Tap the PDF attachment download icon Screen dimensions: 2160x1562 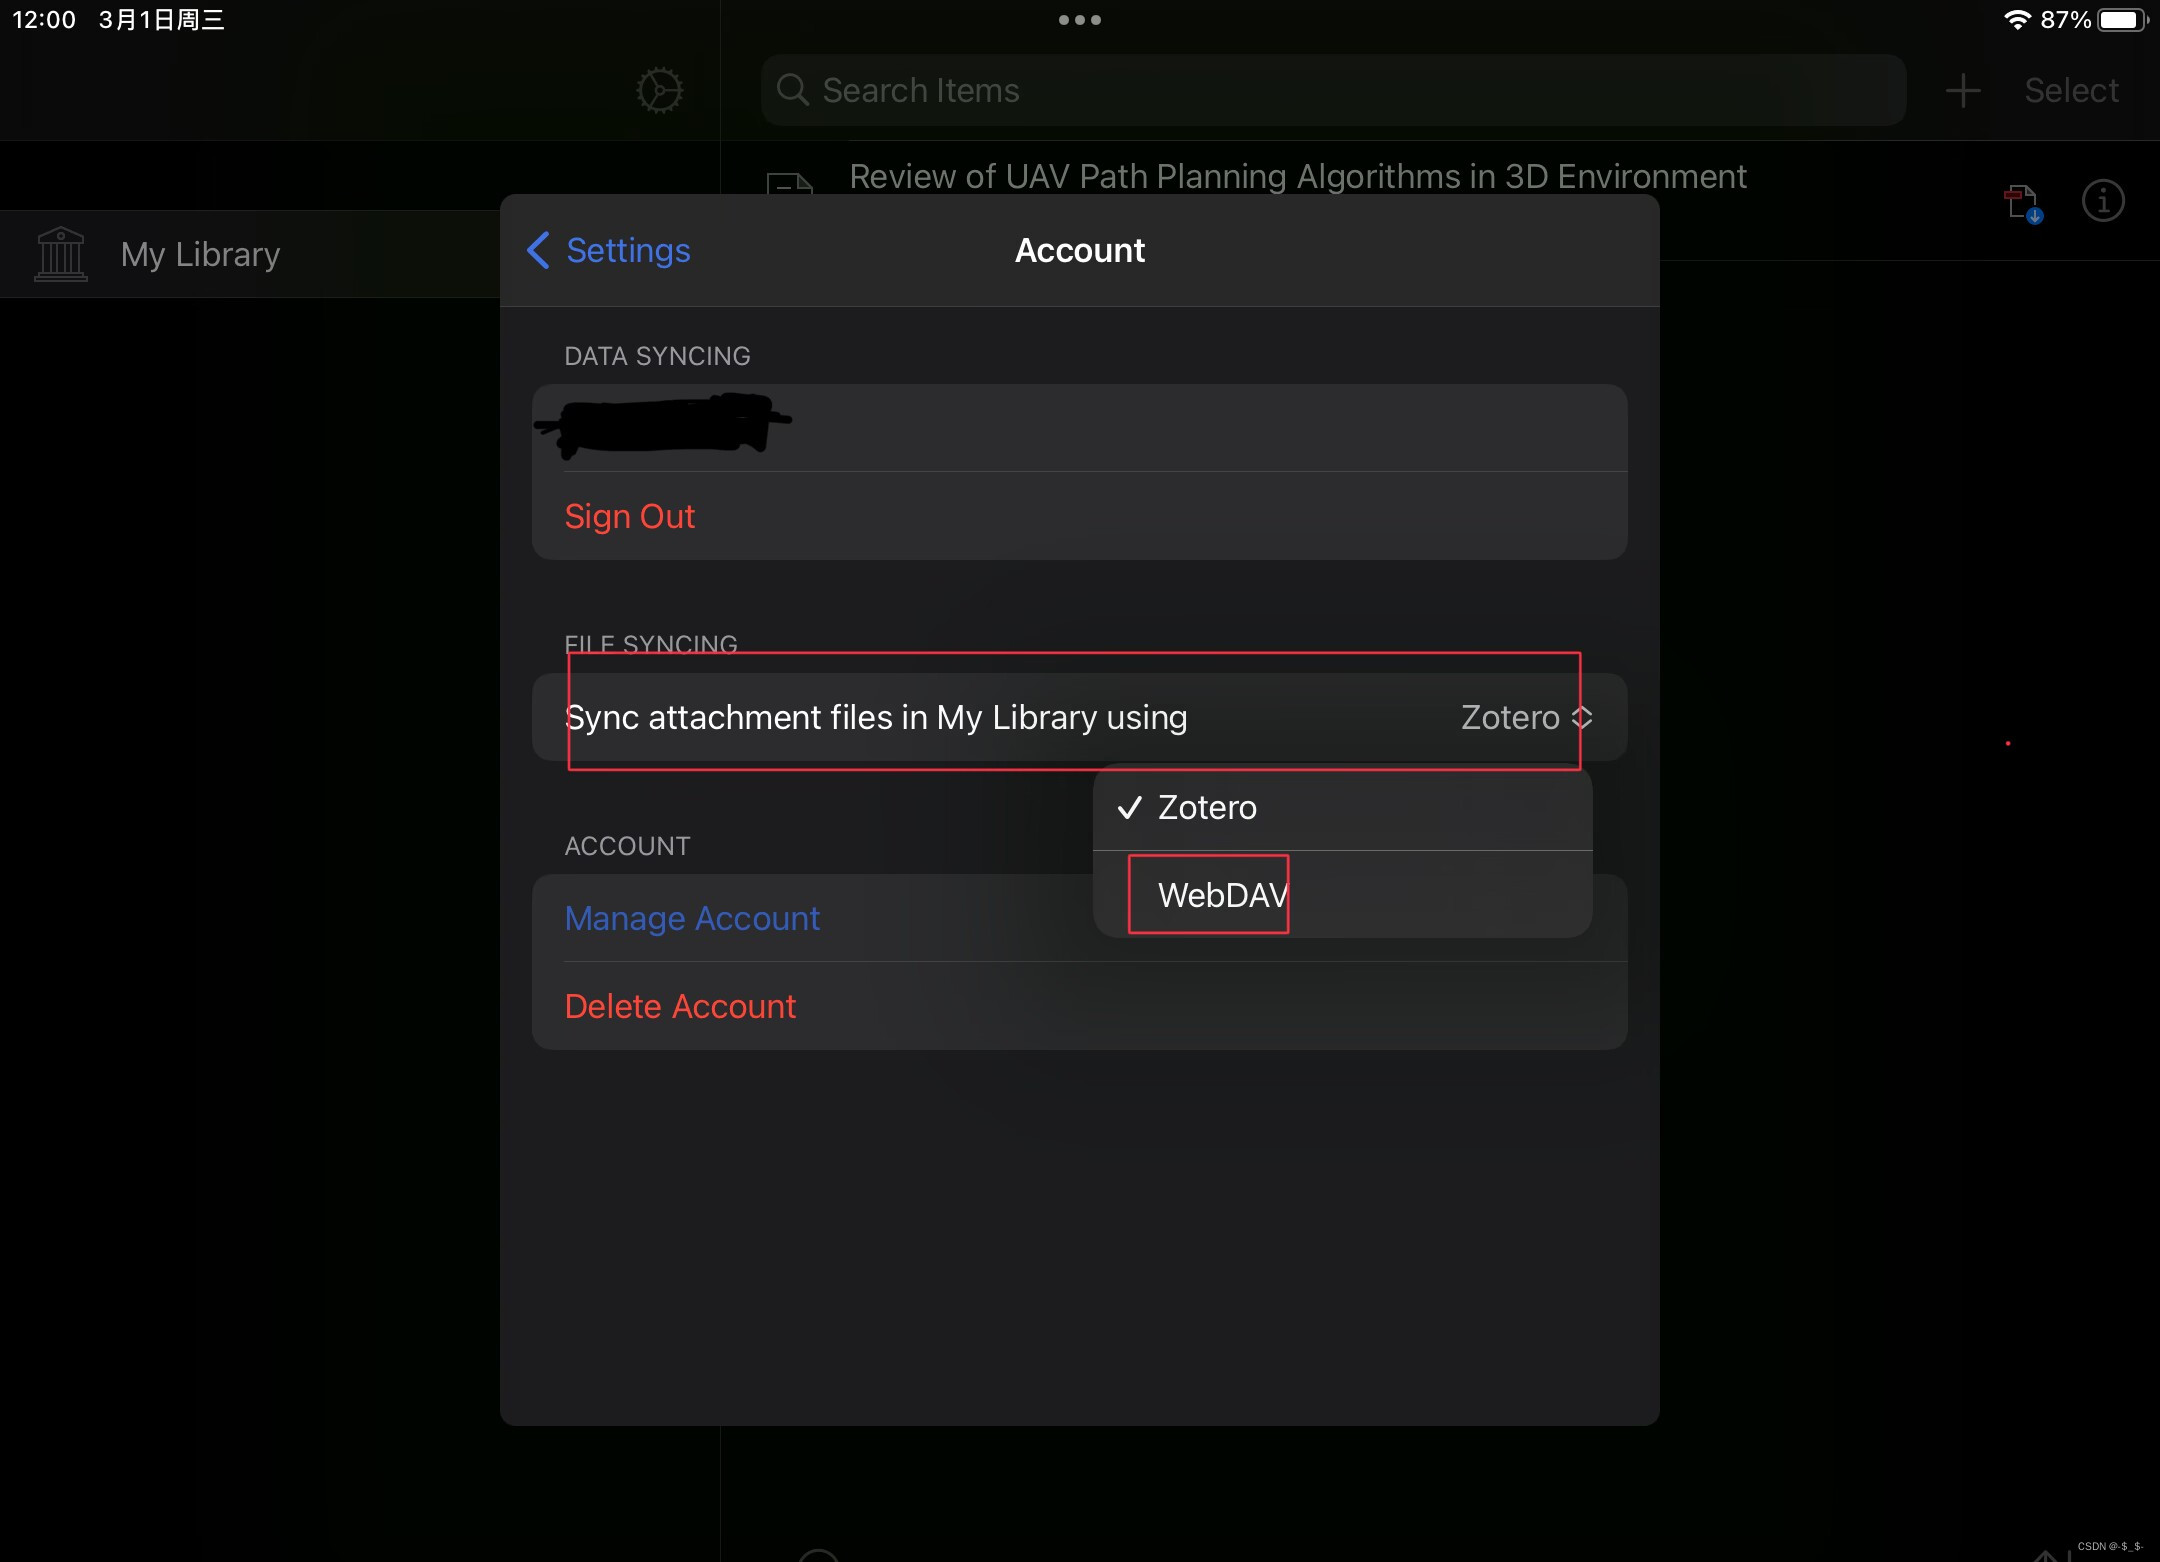[2022, 203]
